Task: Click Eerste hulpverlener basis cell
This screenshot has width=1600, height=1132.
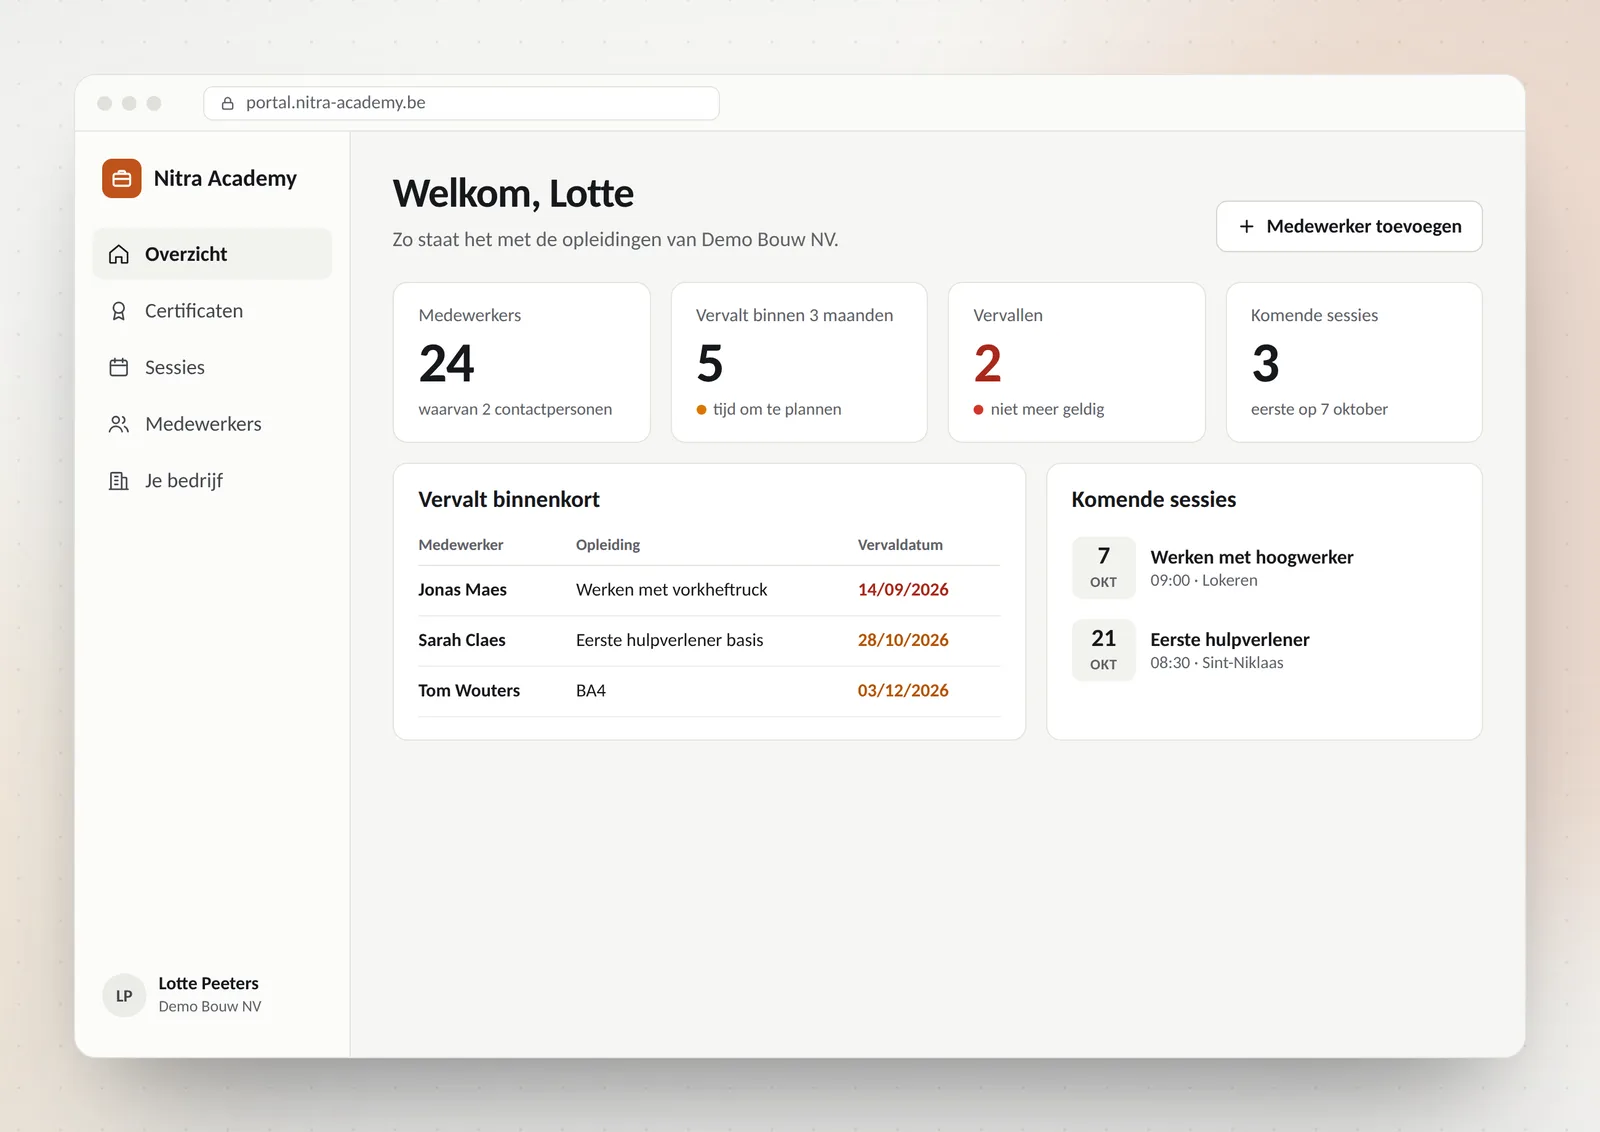Action: (670, 640)
